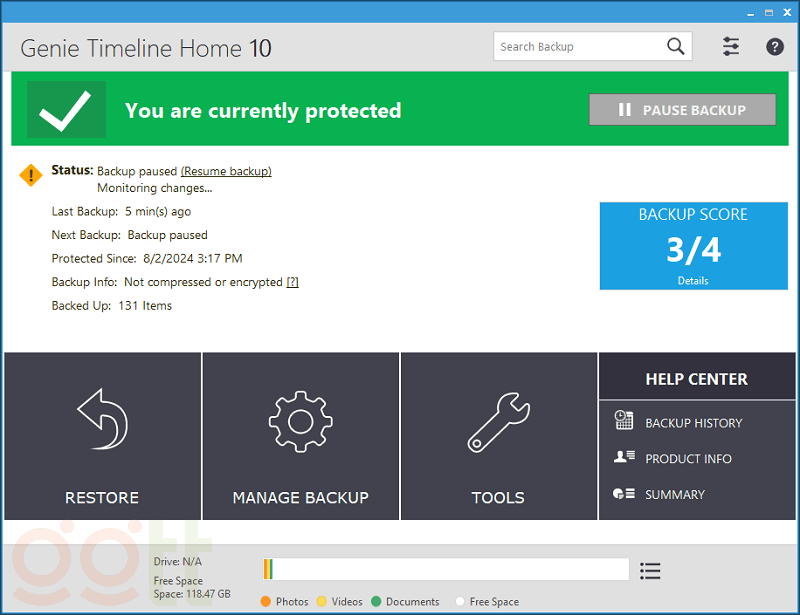Click the orange status warning icon
This screenshot has height=615, width=800.
31,175
